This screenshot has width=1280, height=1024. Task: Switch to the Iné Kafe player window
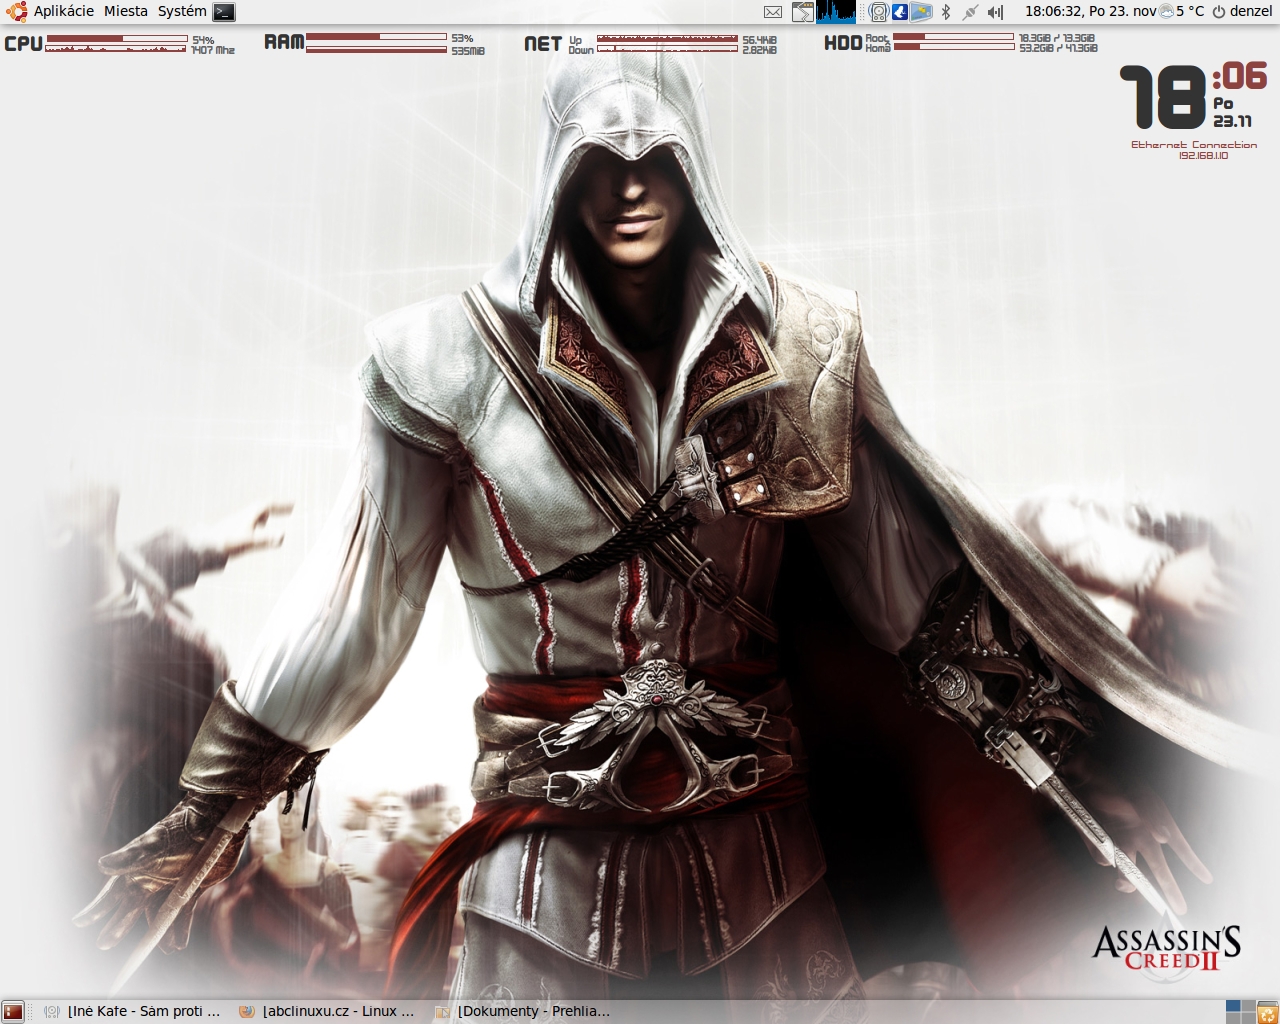point(133,1012)
